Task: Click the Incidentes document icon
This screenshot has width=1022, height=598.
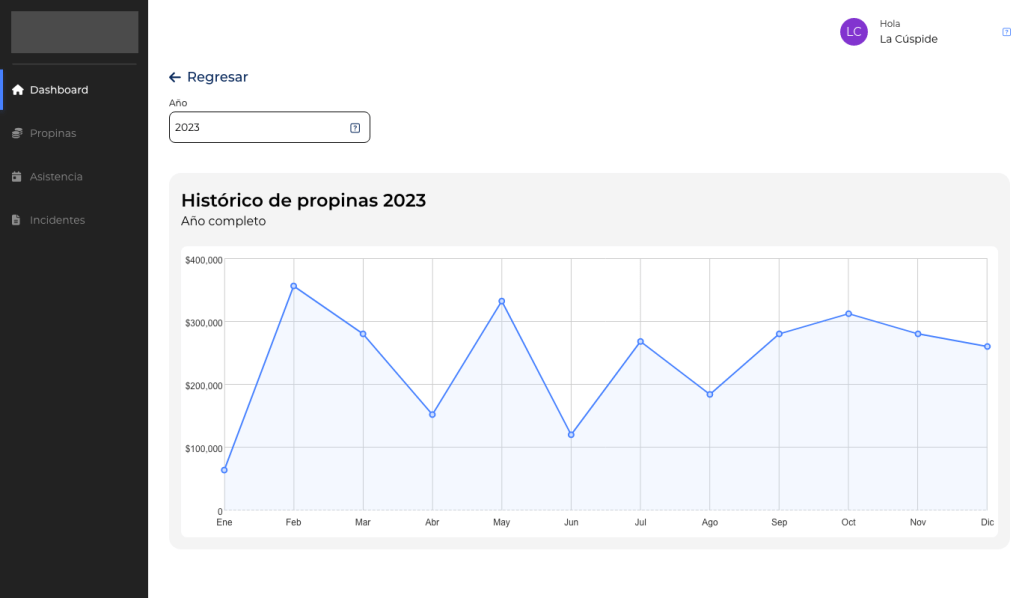Action: (17, 220)
